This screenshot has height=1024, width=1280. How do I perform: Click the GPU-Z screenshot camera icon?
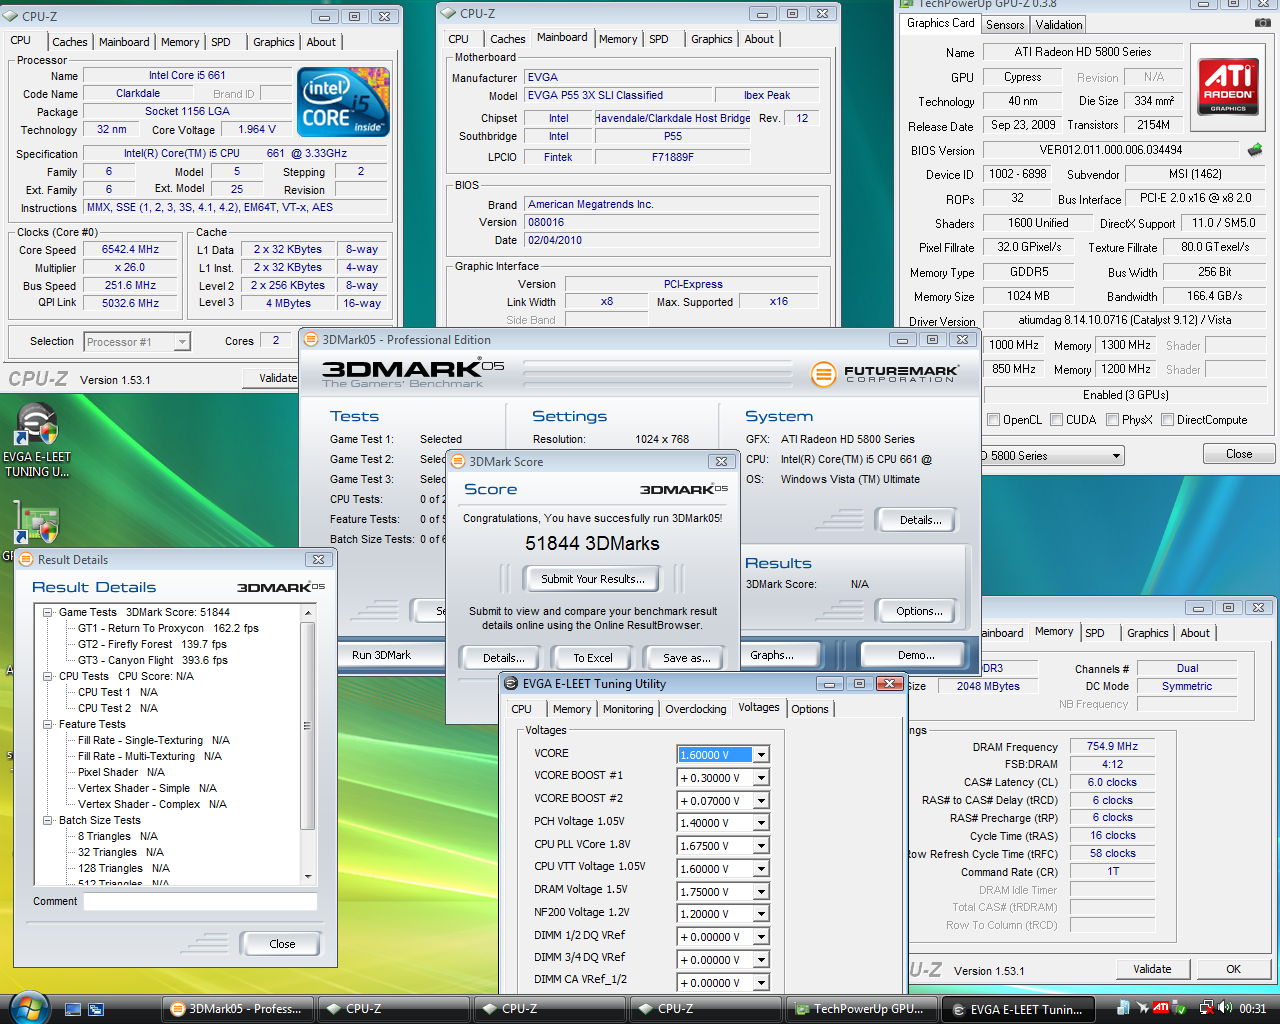click(1263, 22)
